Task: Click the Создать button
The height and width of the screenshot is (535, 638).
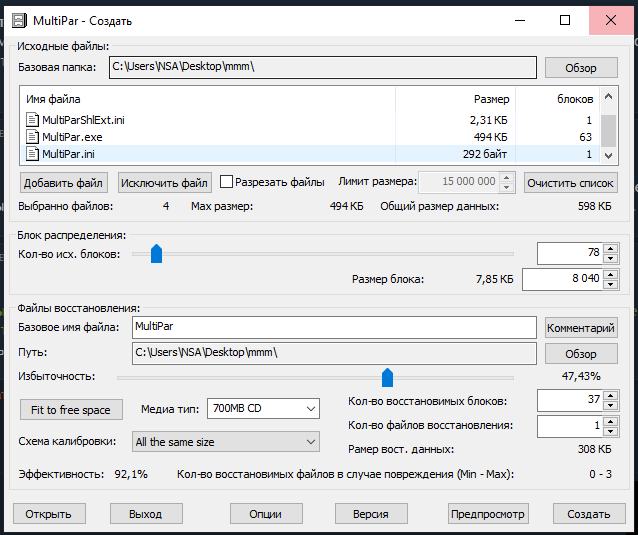Action: [x=589, y=514]
